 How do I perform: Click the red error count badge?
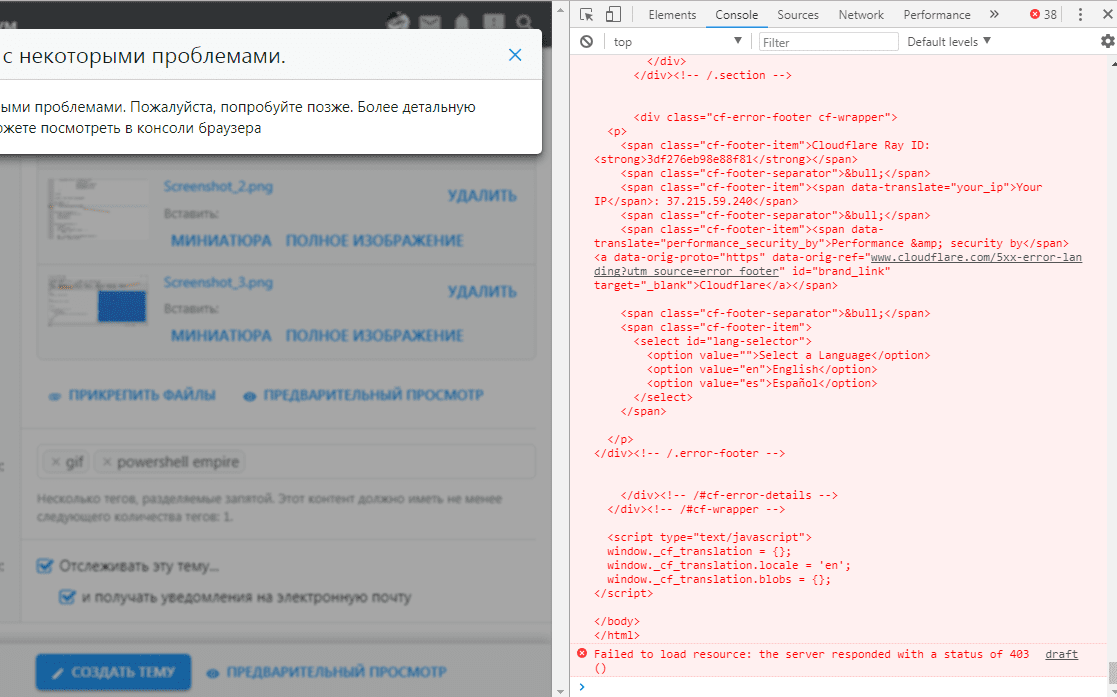1043,14
